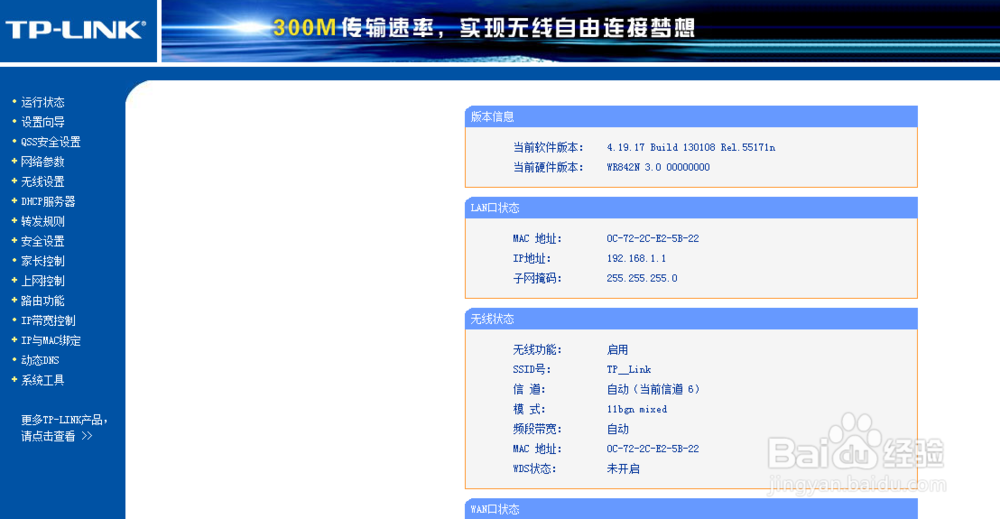
Task: Click the 请点击查看 >> link
Action: (x=56, y=436)
